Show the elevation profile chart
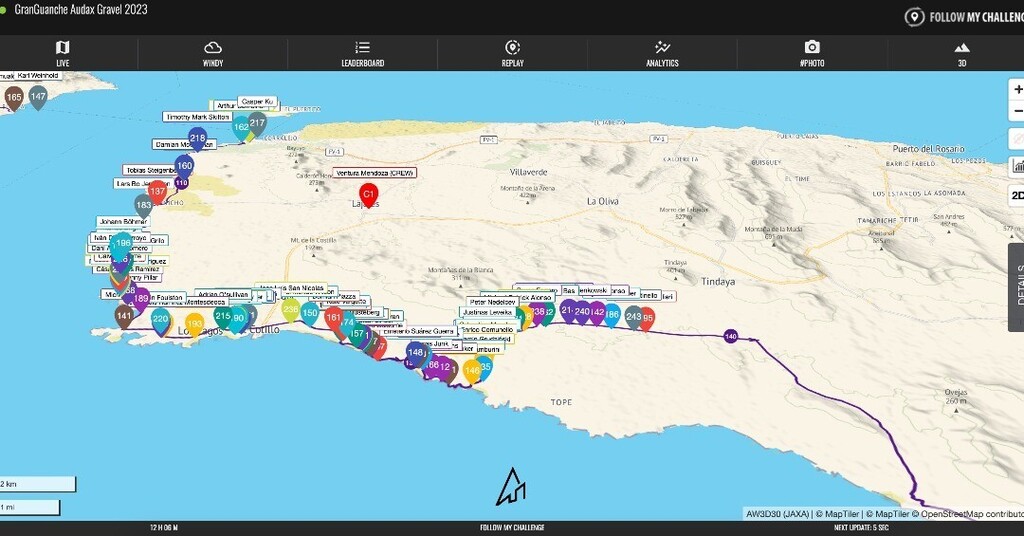Screen dimensions: 1024x536 click(1017, 166)
